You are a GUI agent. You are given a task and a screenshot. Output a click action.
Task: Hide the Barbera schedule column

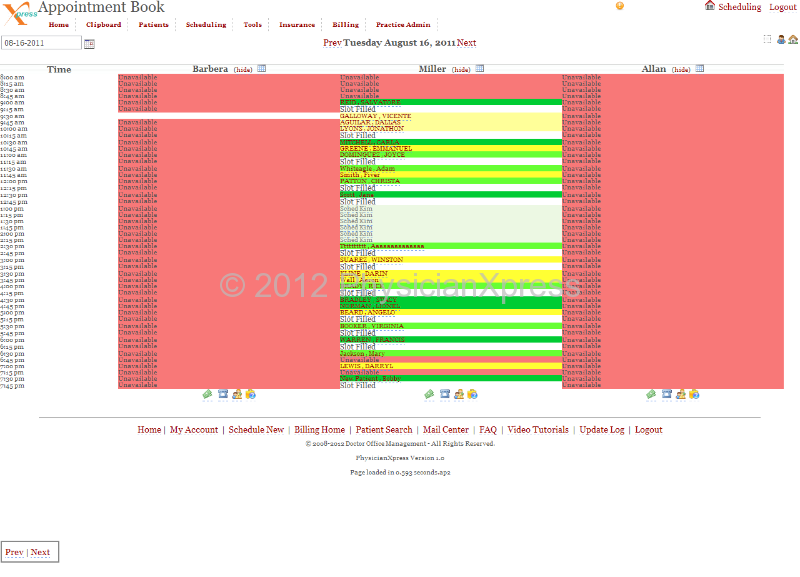243,70
